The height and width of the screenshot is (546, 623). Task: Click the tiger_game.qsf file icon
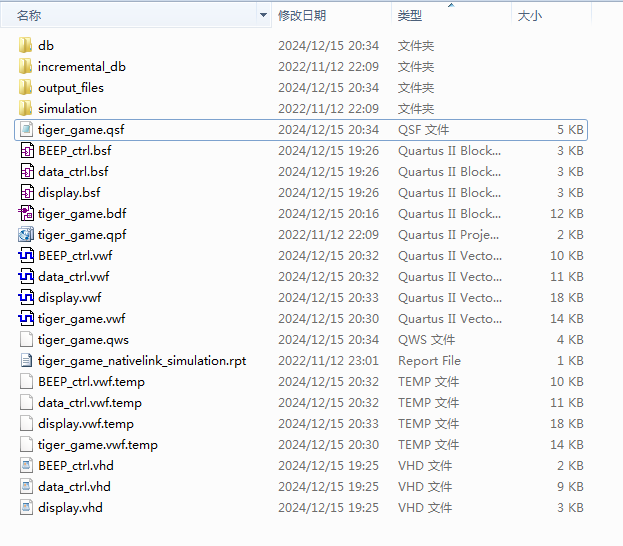[26, 130]
